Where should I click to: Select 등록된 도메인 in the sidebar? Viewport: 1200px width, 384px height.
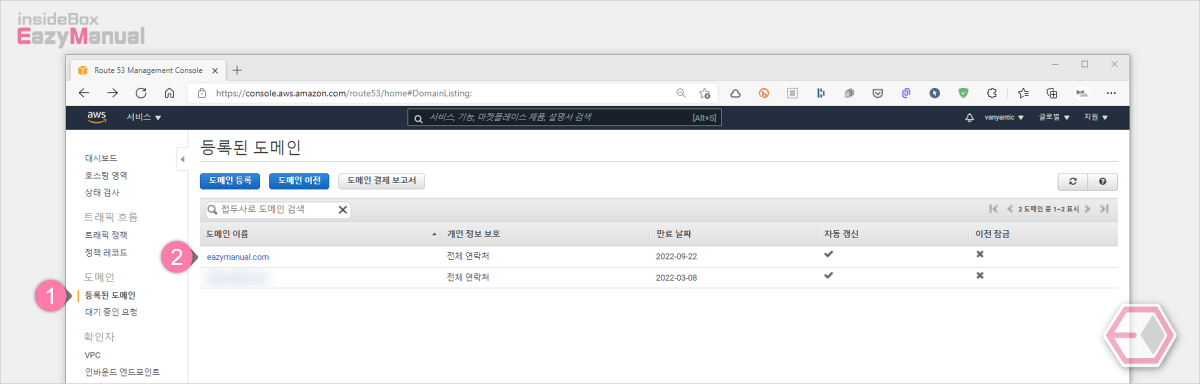tap(110, 295)
